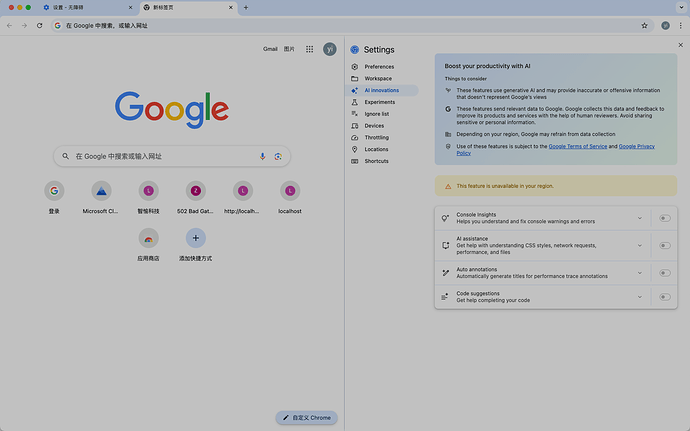Open the Chrome three-dot menu
Screen dimensions: 690x431
680,26
